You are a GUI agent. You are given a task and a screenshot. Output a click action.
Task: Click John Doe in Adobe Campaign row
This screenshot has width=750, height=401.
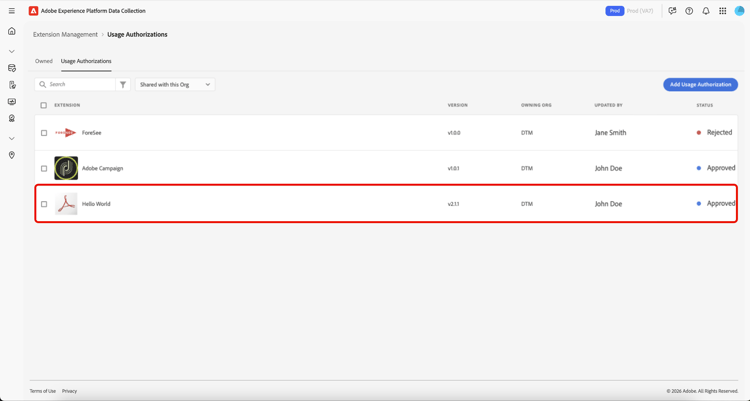point(608,168)
